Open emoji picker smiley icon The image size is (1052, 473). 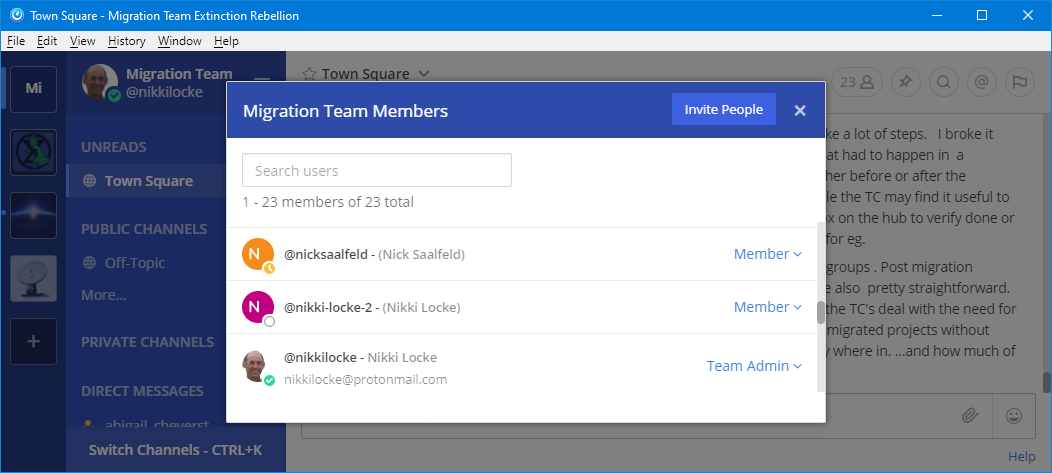1014,416
